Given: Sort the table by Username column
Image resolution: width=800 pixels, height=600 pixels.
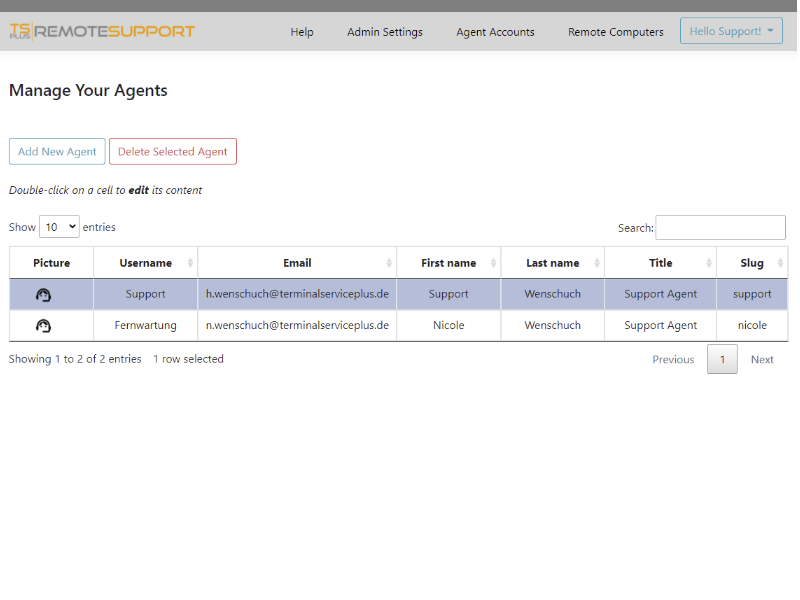Looking at the screenshot, I should tap(145, 263).
